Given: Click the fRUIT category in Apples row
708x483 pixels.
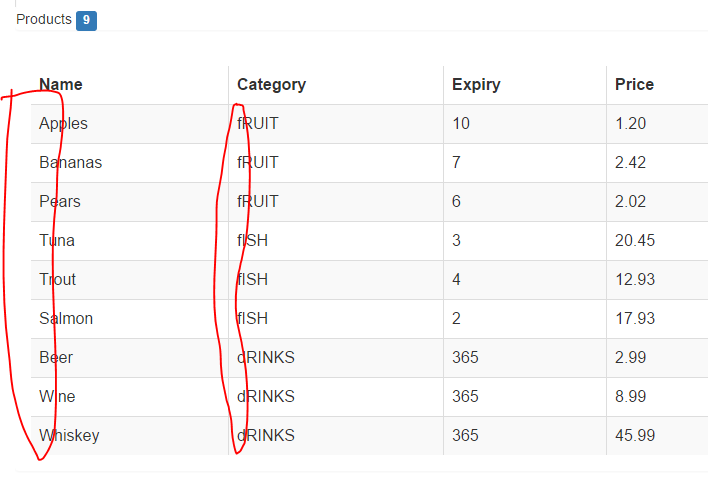Looking at the screenshot, I should click(258, 124).
